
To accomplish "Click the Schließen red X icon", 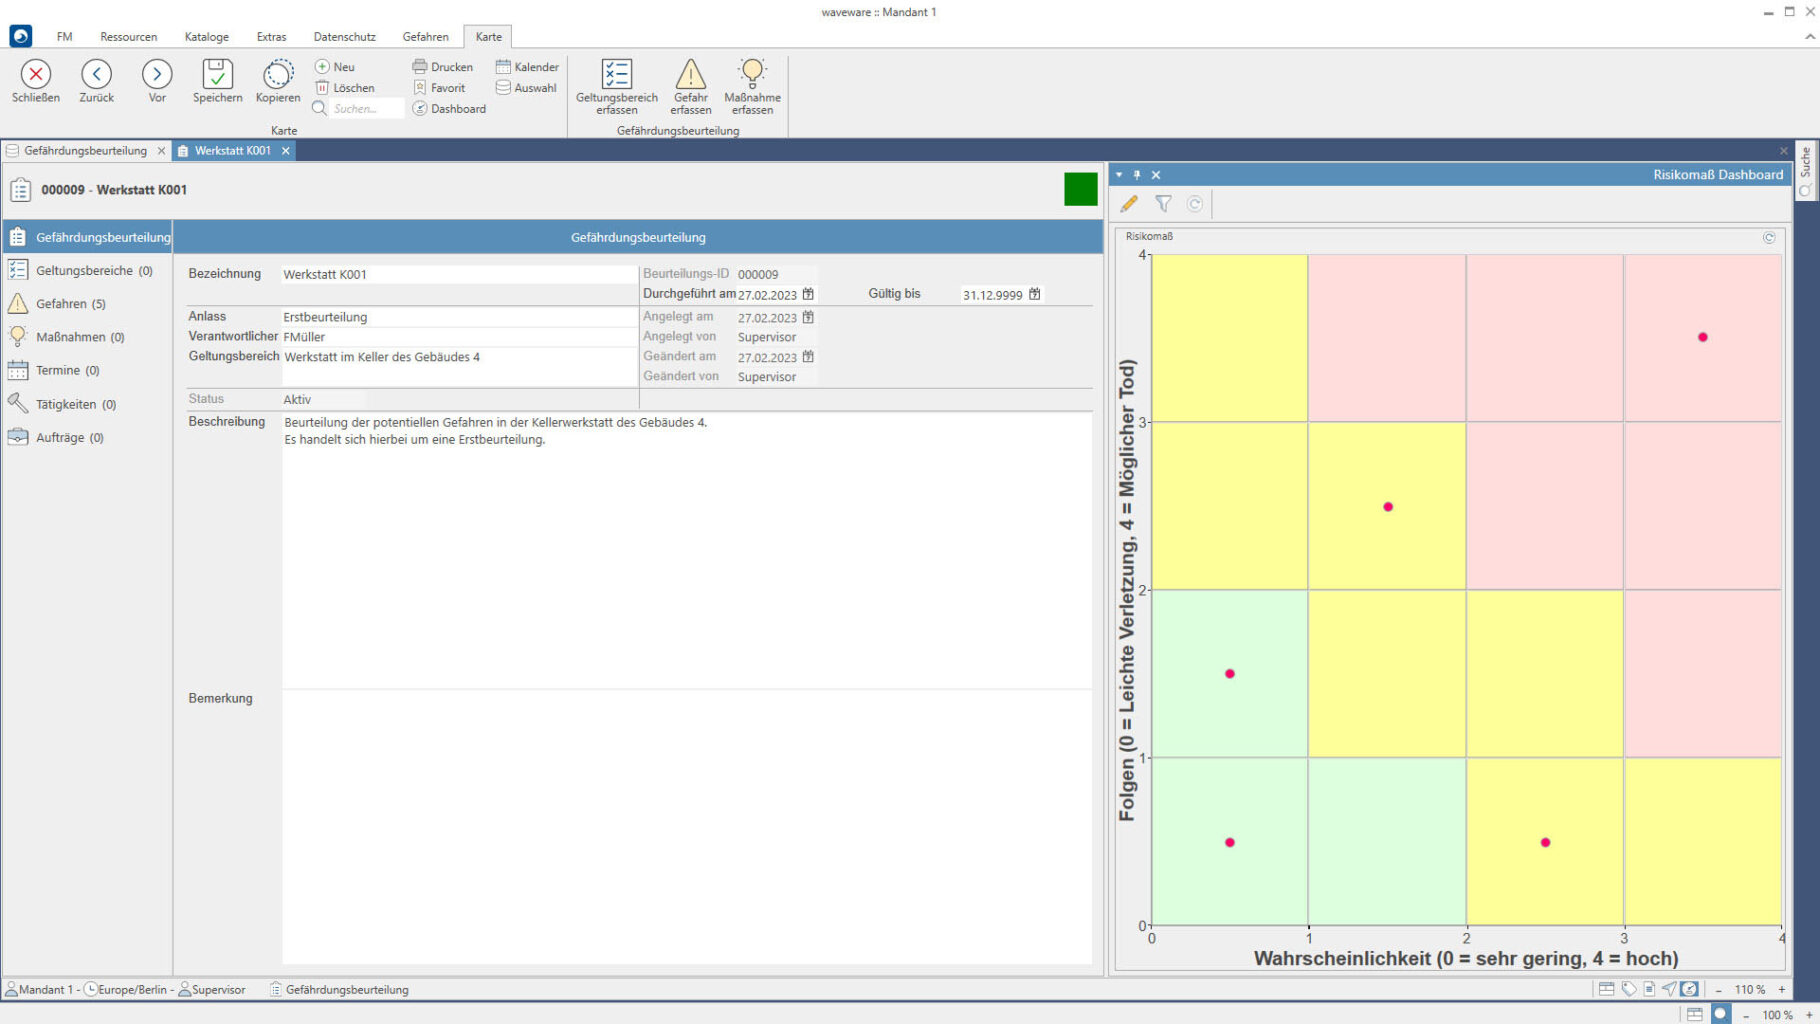I will (x=36, y=75).
